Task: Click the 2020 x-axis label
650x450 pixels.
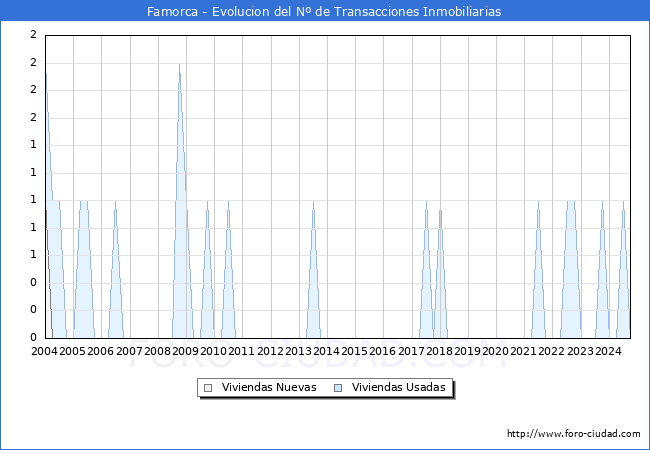Action: pyautogui.click(x=495, y=351)
